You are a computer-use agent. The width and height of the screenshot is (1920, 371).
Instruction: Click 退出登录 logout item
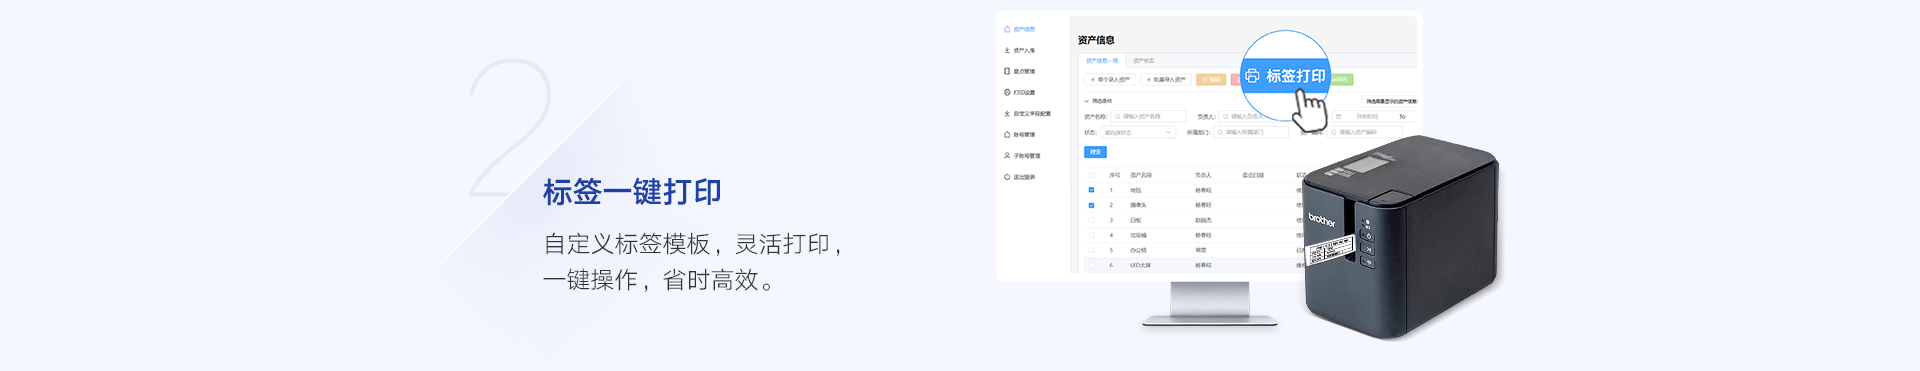tap(1020, 177)
